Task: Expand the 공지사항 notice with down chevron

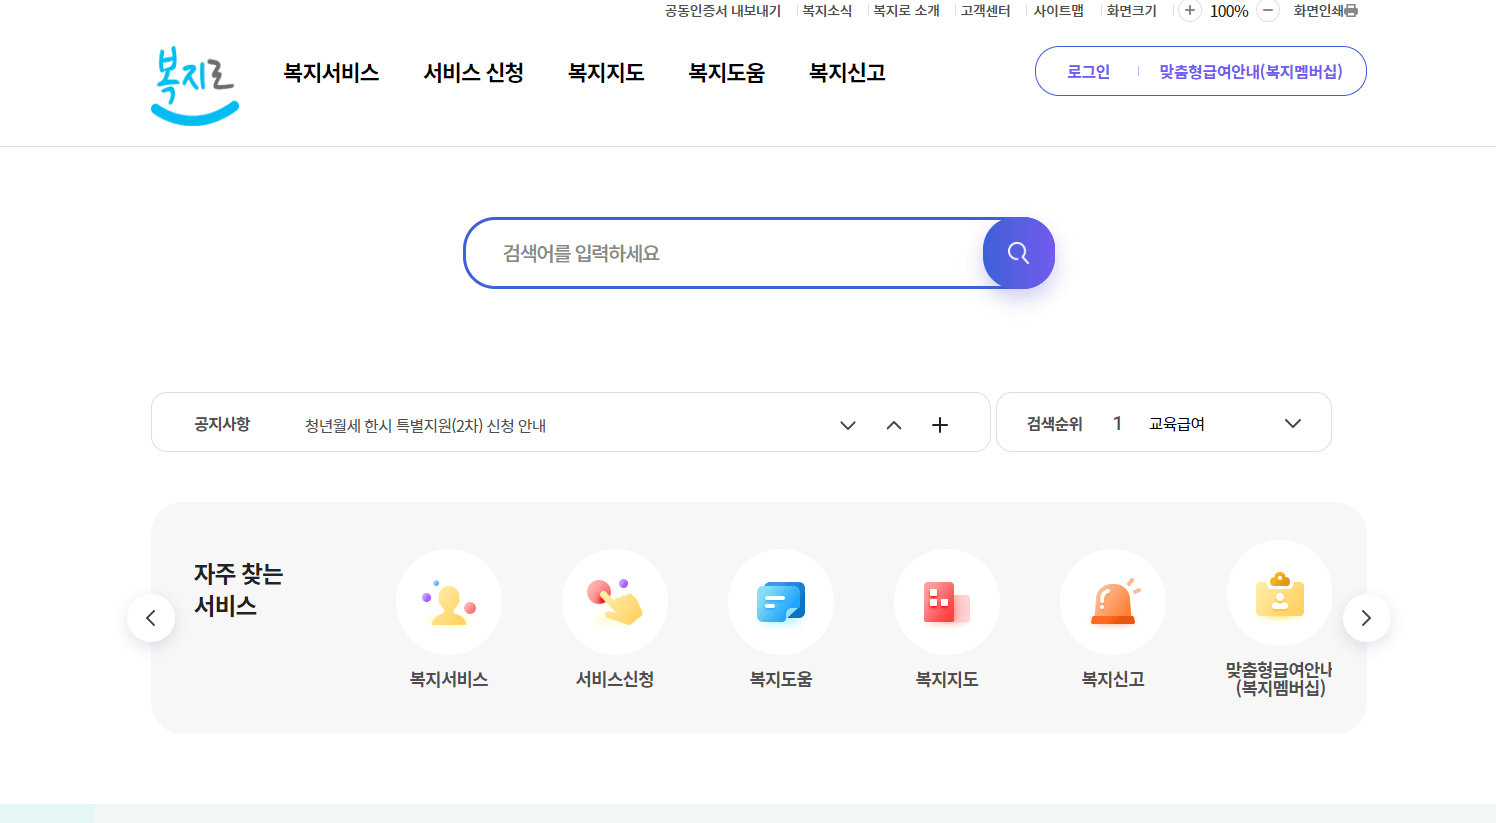Action: 847,425
